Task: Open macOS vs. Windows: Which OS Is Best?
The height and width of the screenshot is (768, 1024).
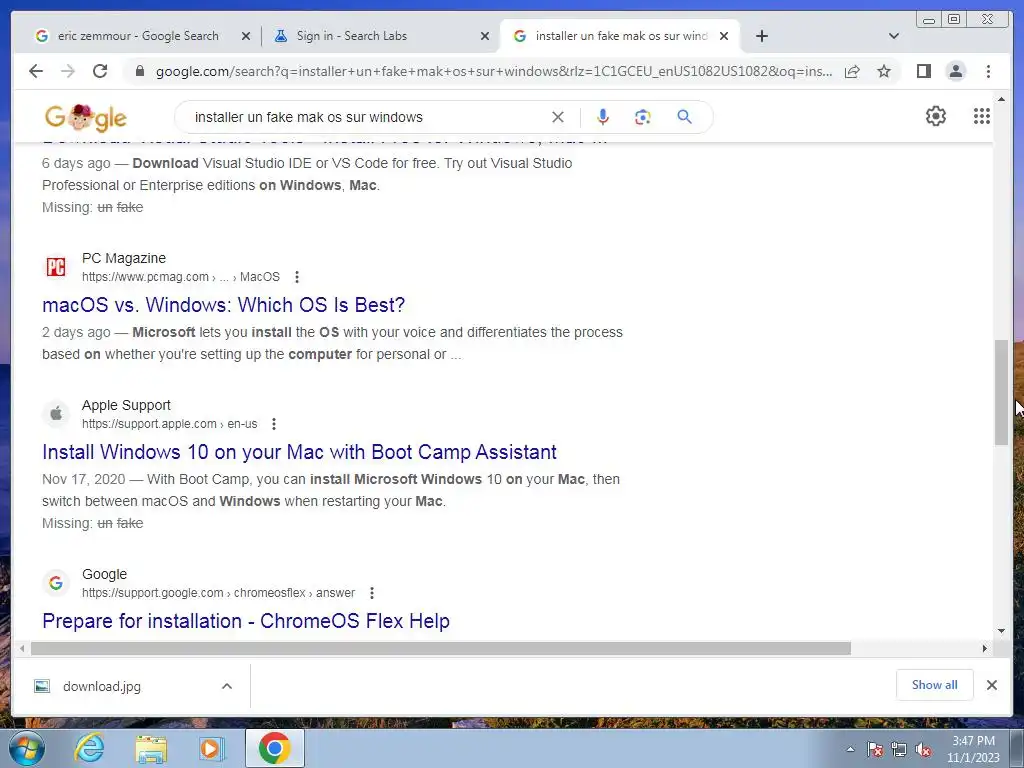Action: tap(223, 305)
